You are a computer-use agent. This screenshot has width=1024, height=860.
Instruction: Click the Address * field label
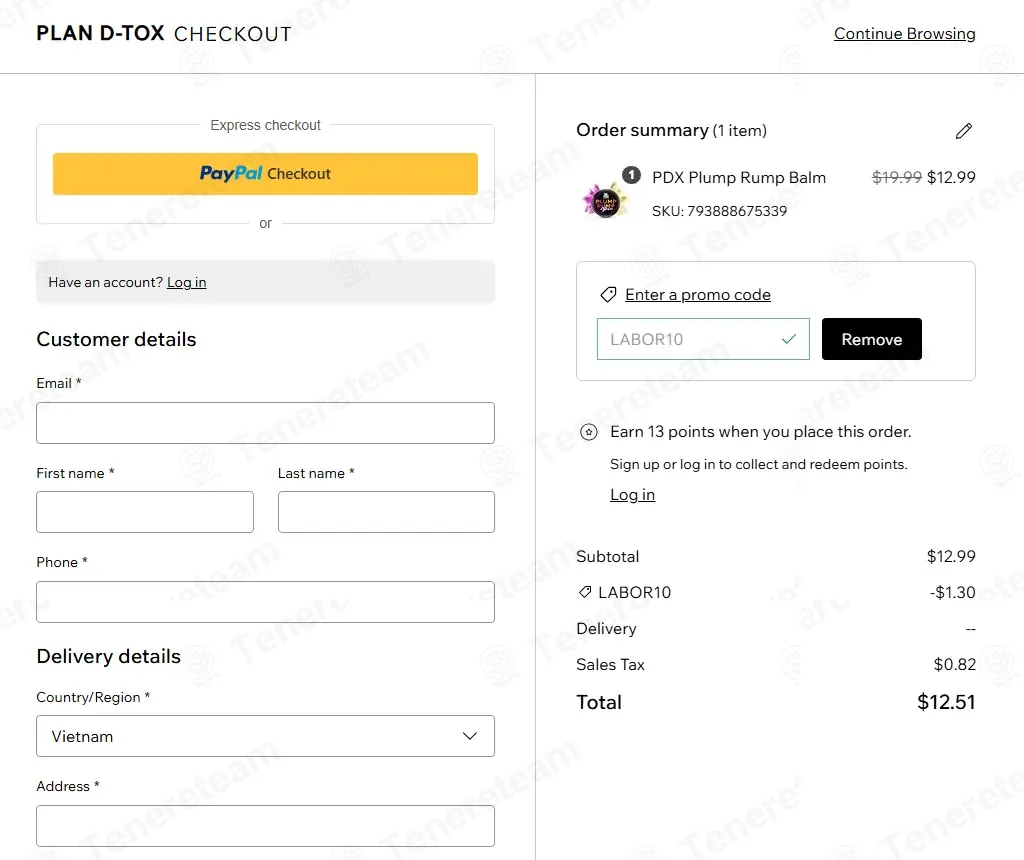click(68, 786)
